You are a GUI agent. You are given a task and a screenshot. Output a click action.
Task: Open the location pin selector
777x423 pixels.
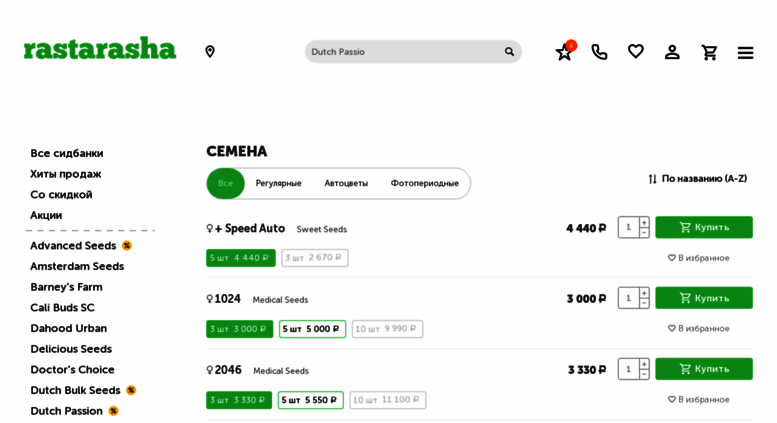click(210, 52)
